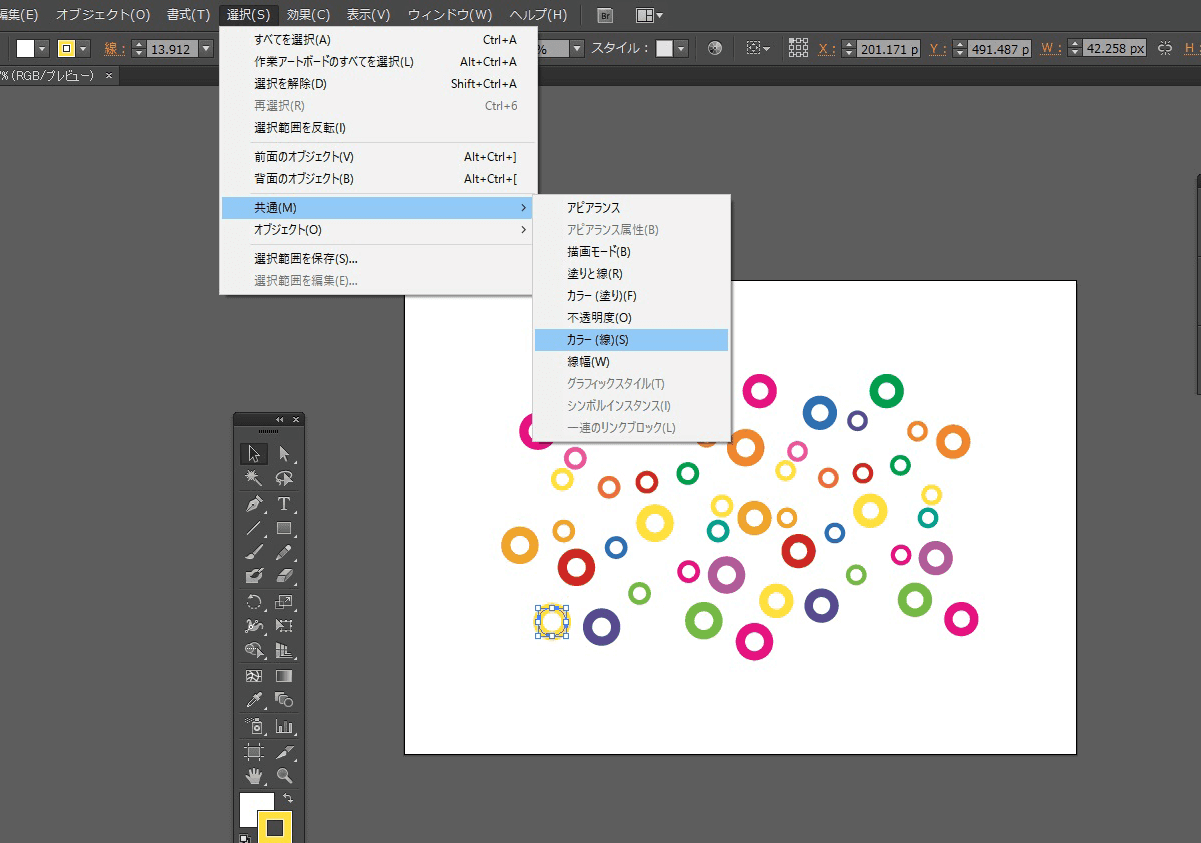
Task: Choose 塗りと線(R) in submenu
Action: point(631,274)
